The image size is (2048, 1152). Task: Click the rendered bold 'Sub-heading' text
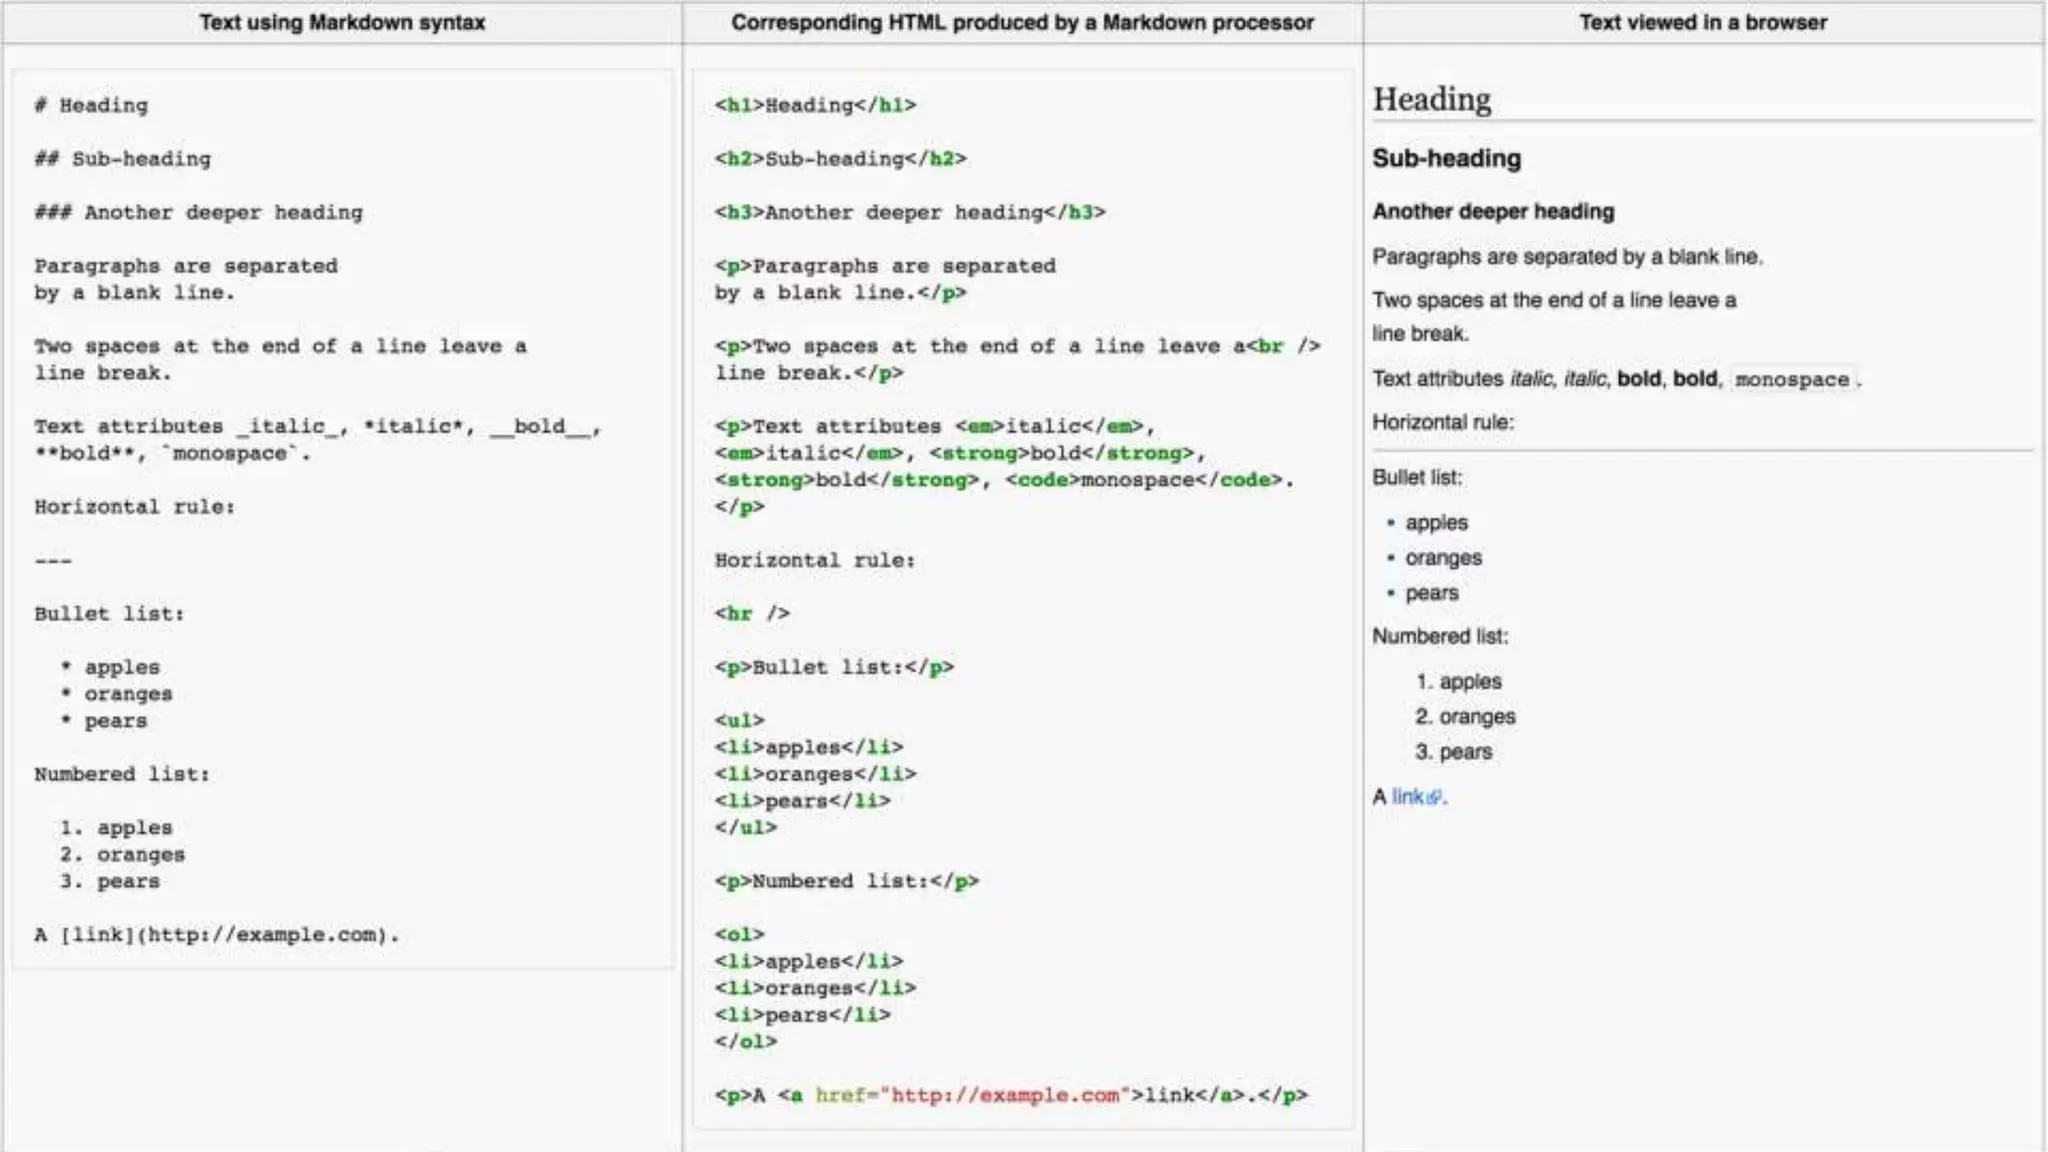click(1446, 158)
